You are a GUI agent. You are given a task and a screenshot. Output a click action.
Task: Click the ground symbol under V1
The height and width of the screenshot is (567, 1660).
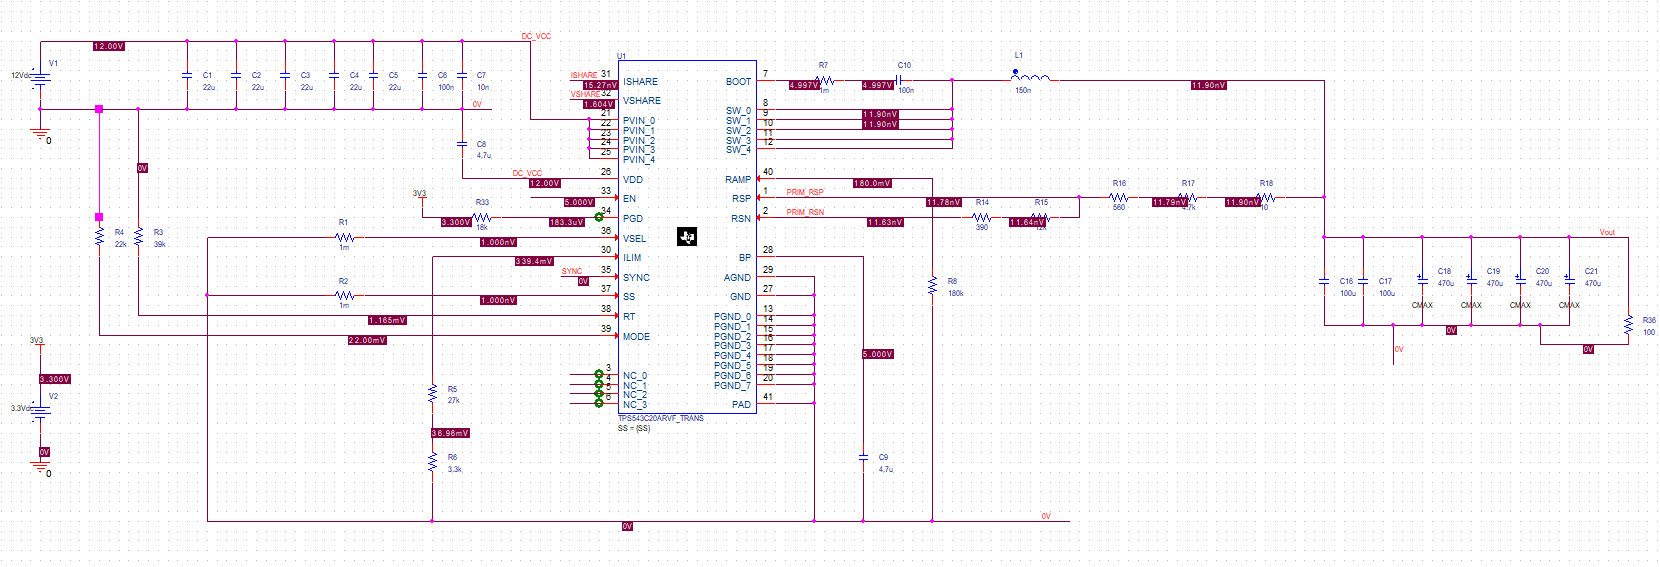point(41,134)
